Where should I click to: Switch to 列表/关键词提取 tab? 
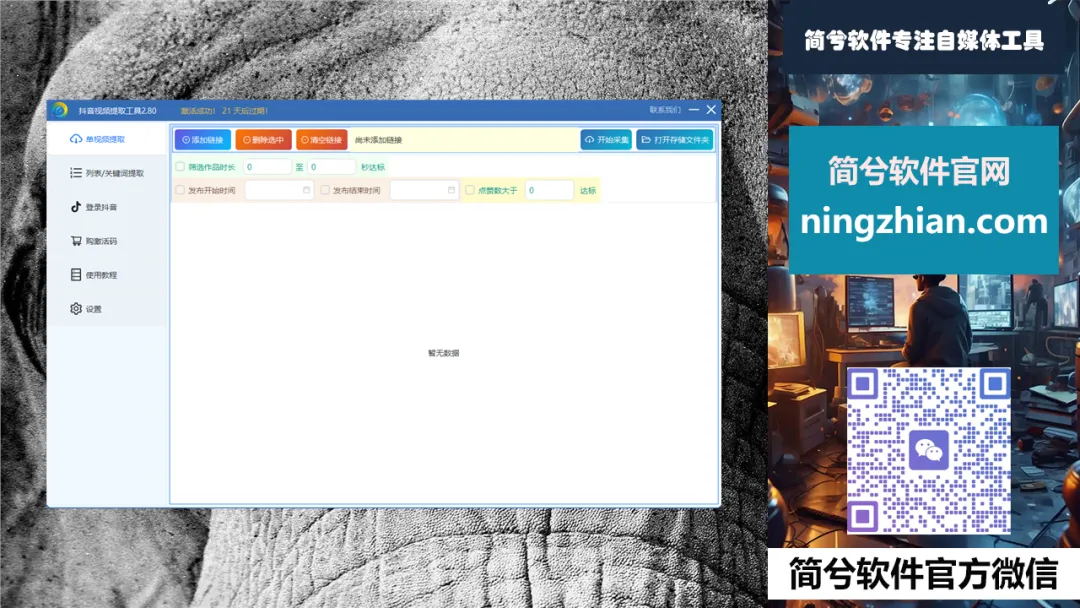[107, 173]
